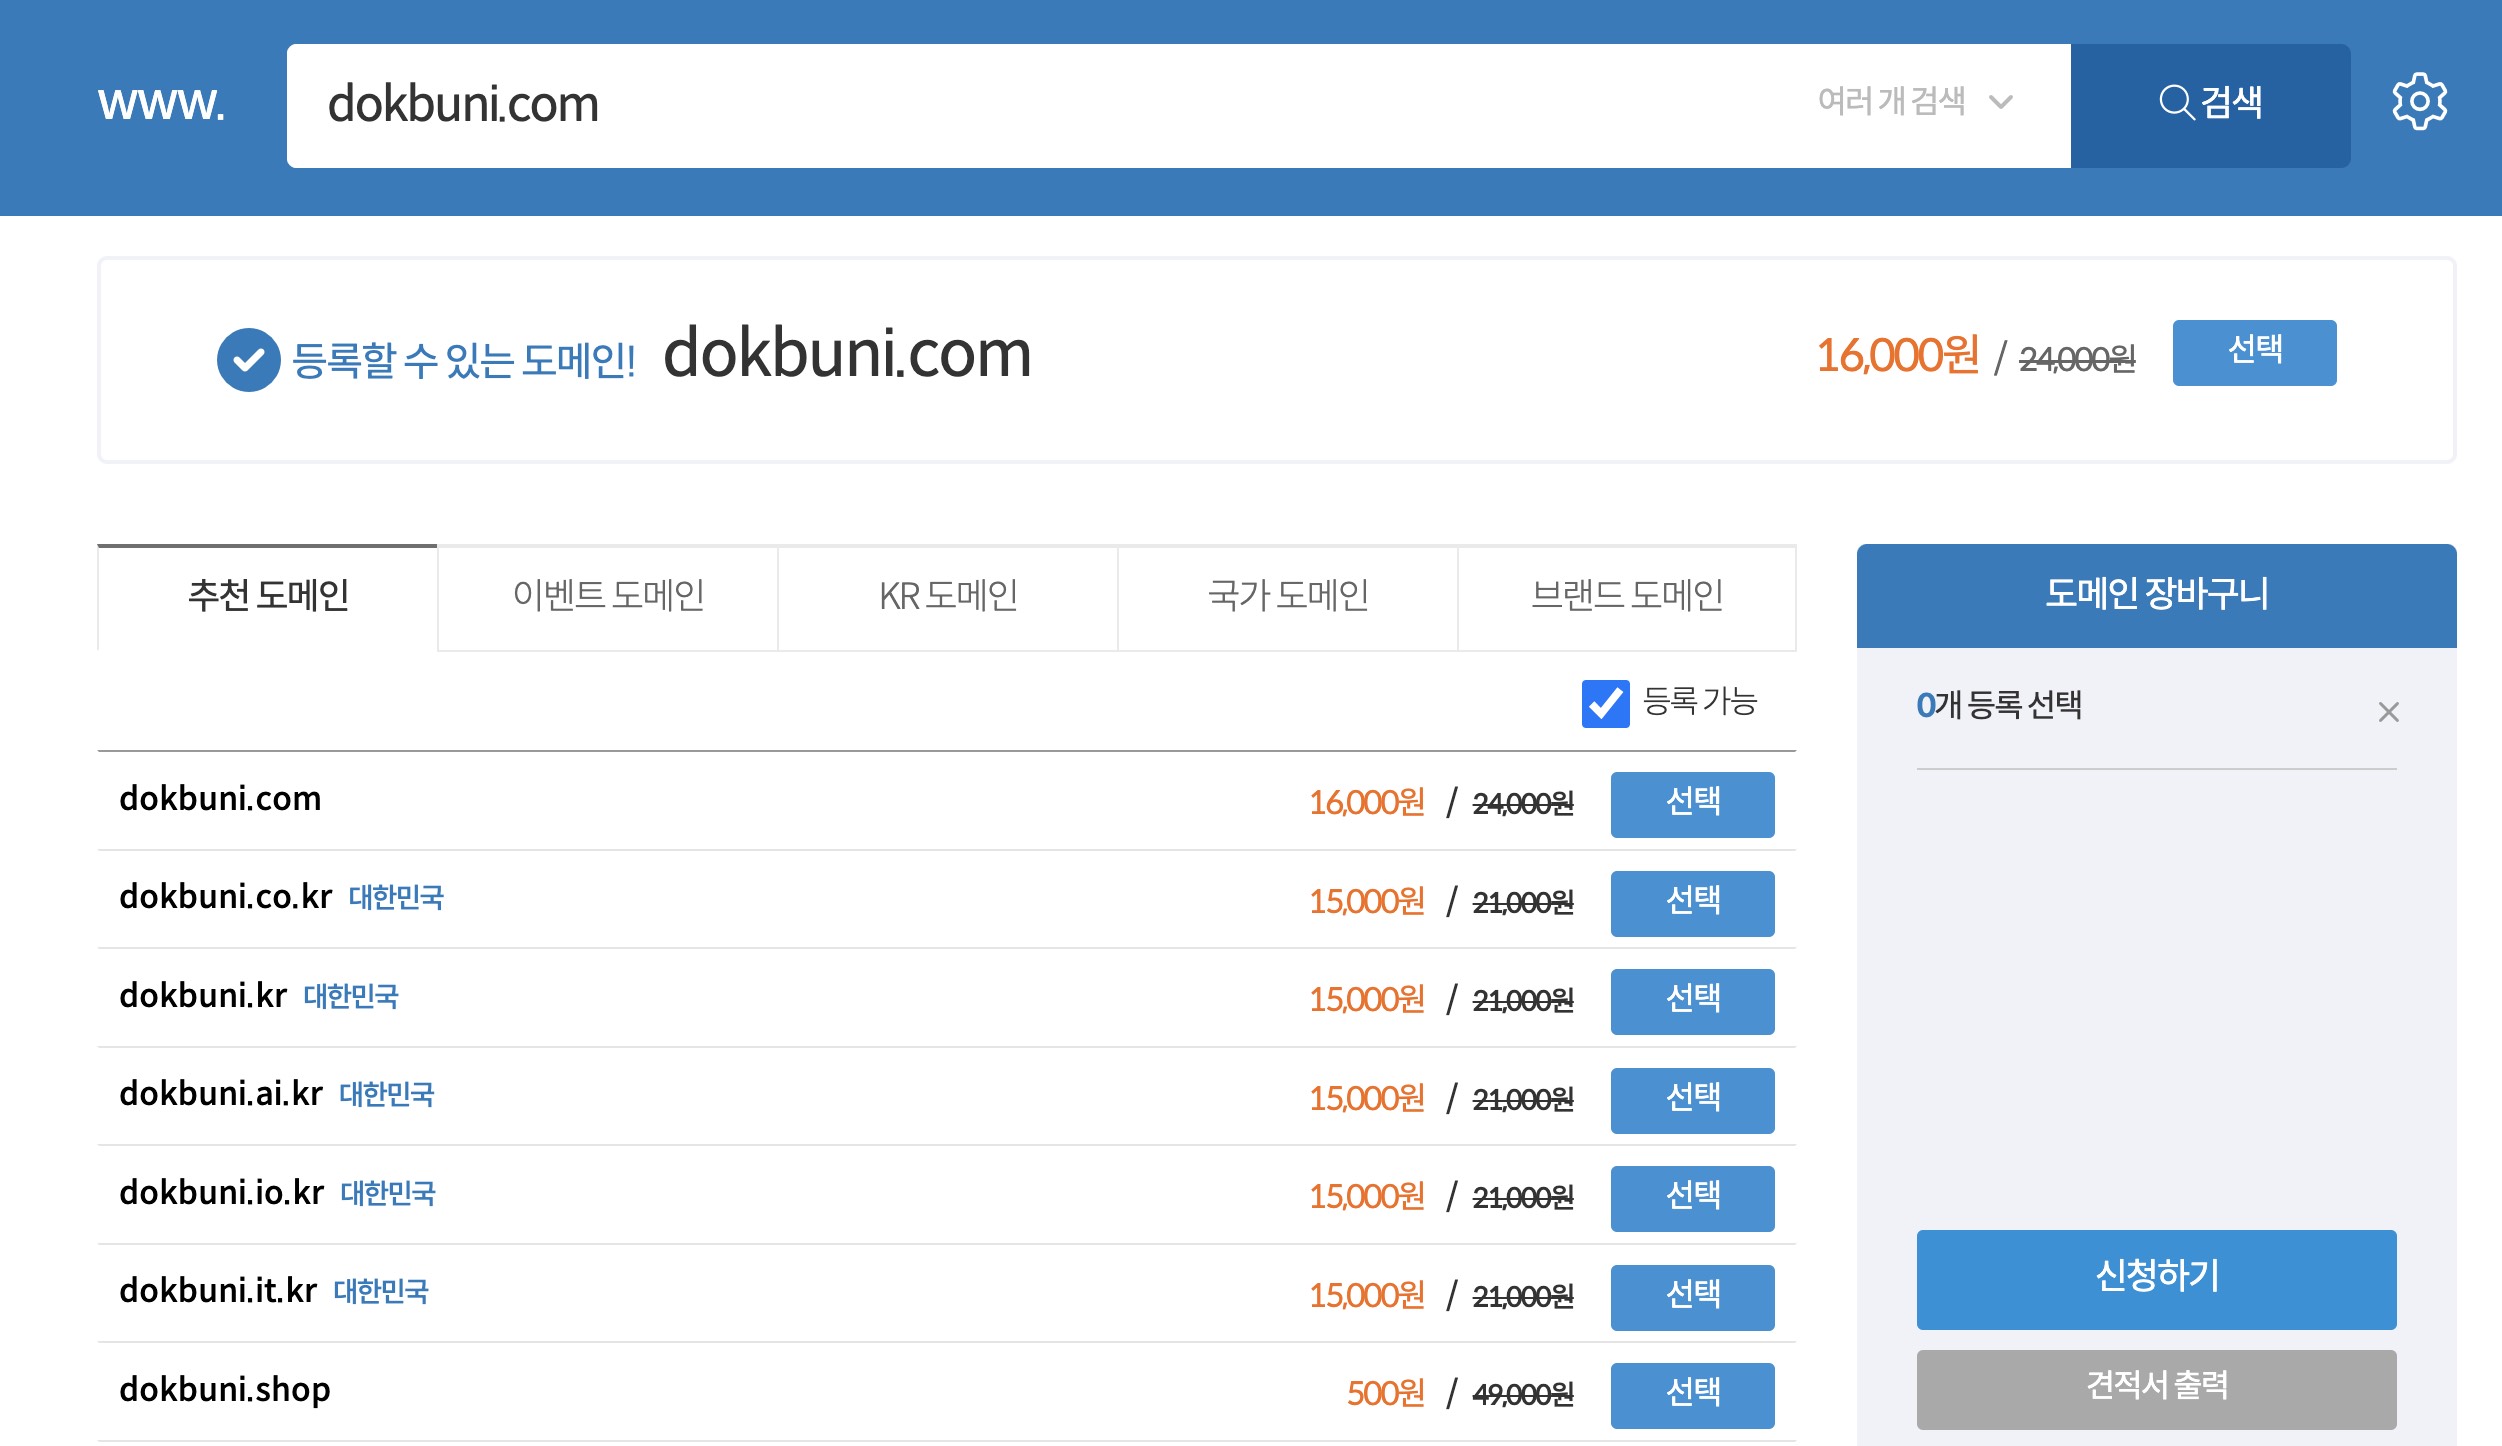This screenshot has height=1446, width=2502.
Task: Click blue checkmark icon beside 등록할 수 있는 도메인
Action: [x=248, y=360]
